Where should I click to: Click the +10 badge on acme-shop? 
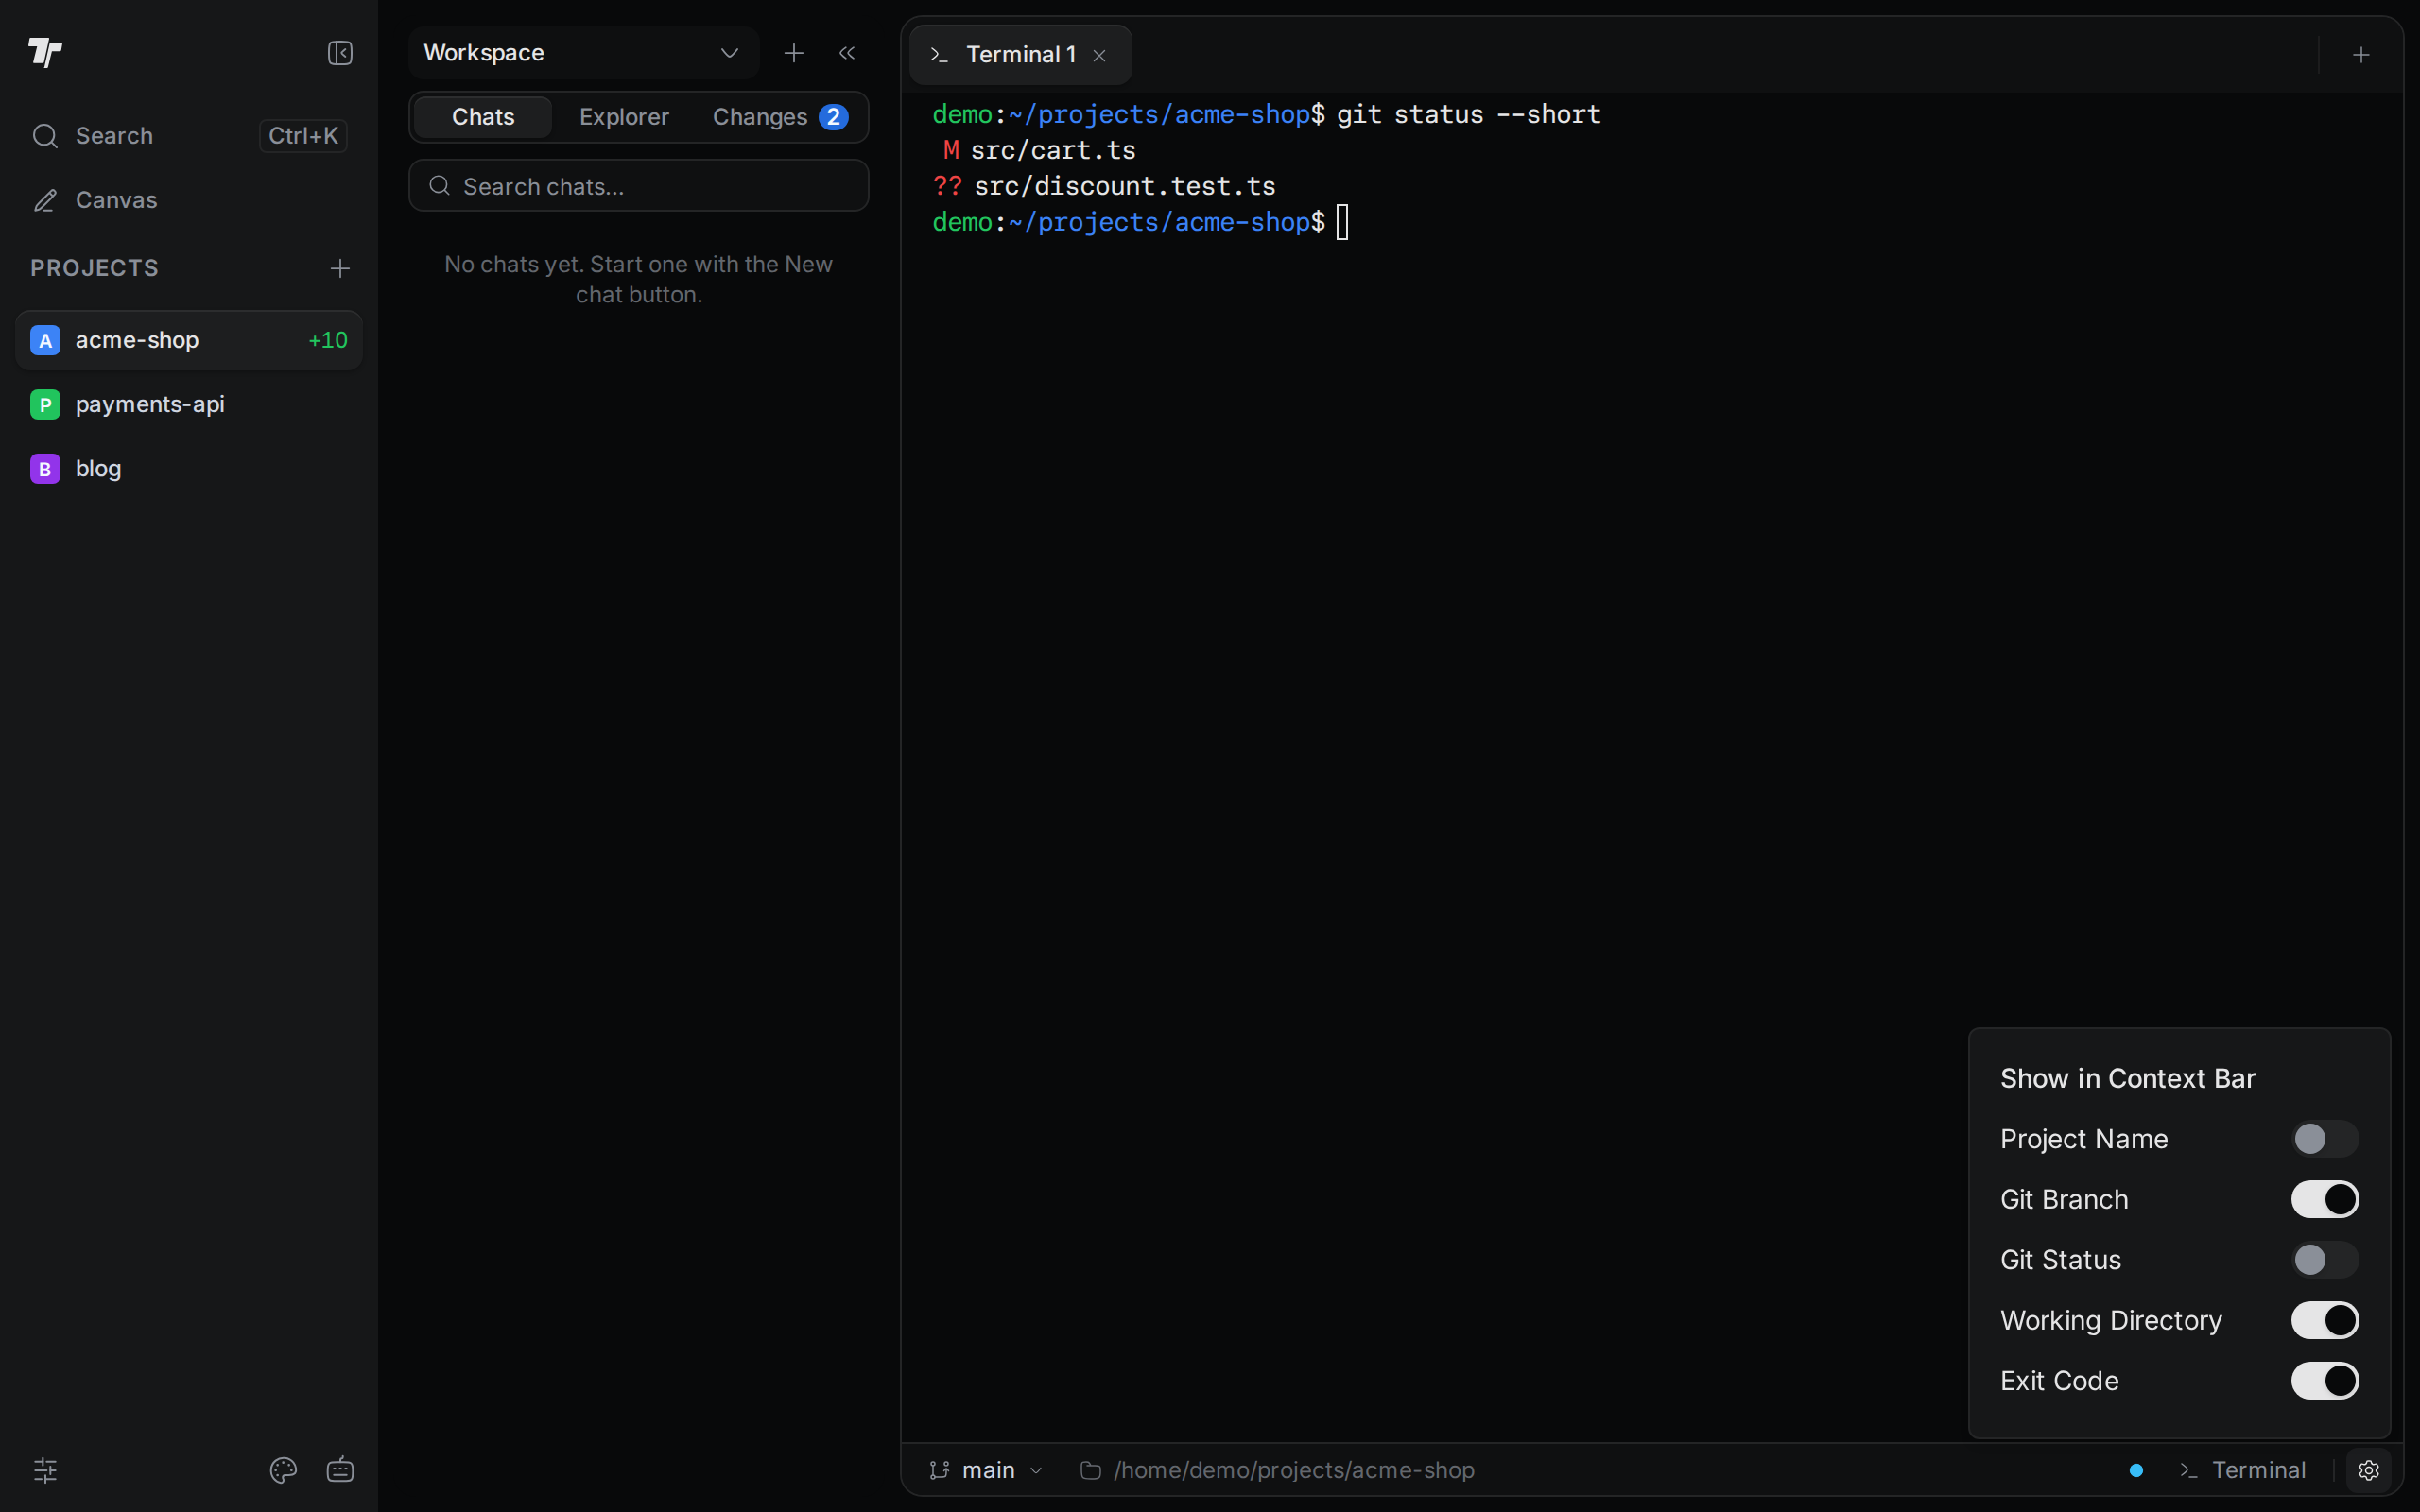pyautogui.click(x=328, y=340)
